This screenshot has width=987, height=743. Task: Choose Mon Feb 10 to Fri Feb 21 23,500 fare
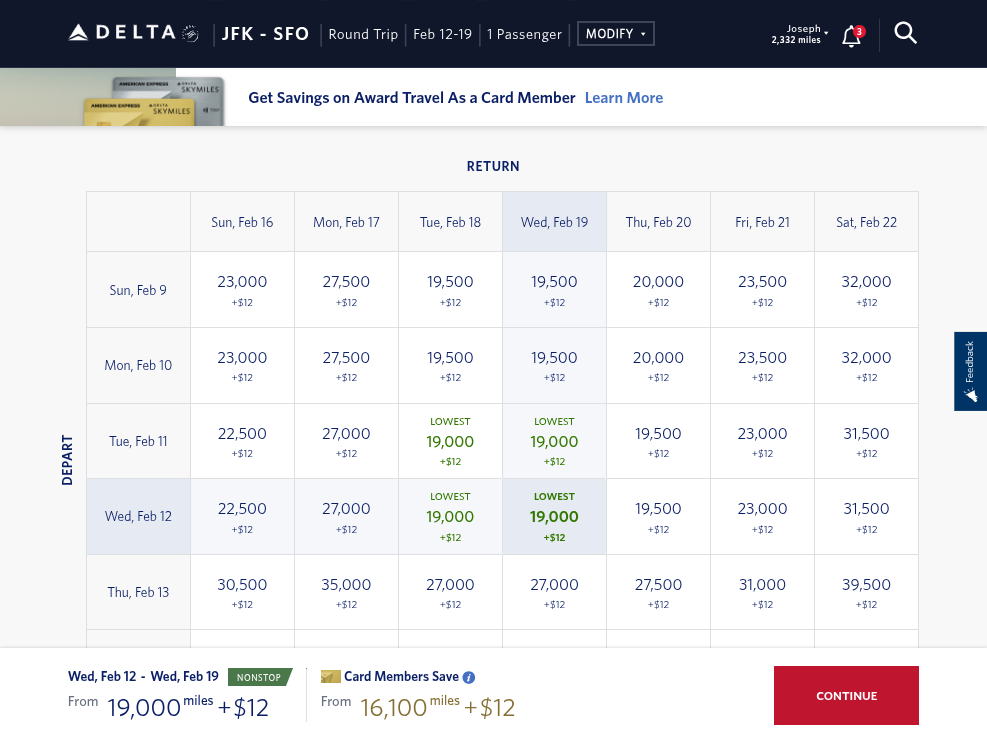(x=762, y=365)
